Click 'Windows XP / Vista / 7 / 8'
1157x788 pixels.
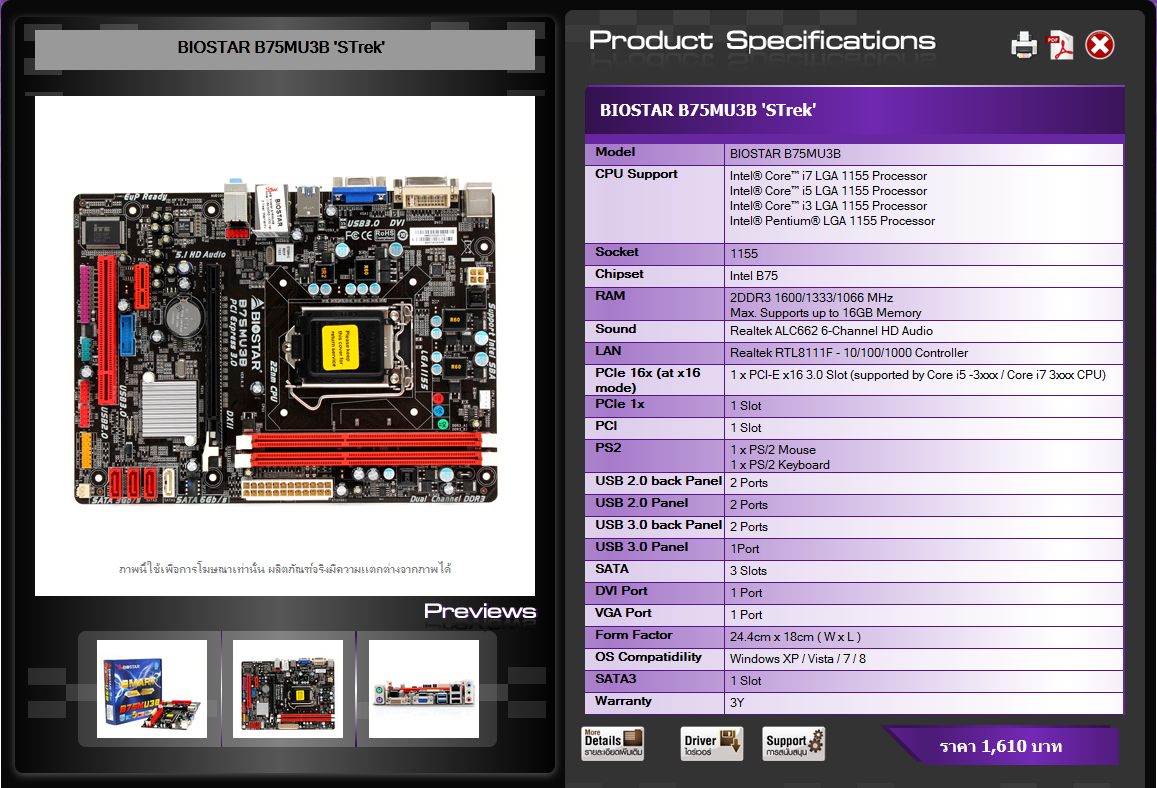pyautogui.click(x=798, y=659)
